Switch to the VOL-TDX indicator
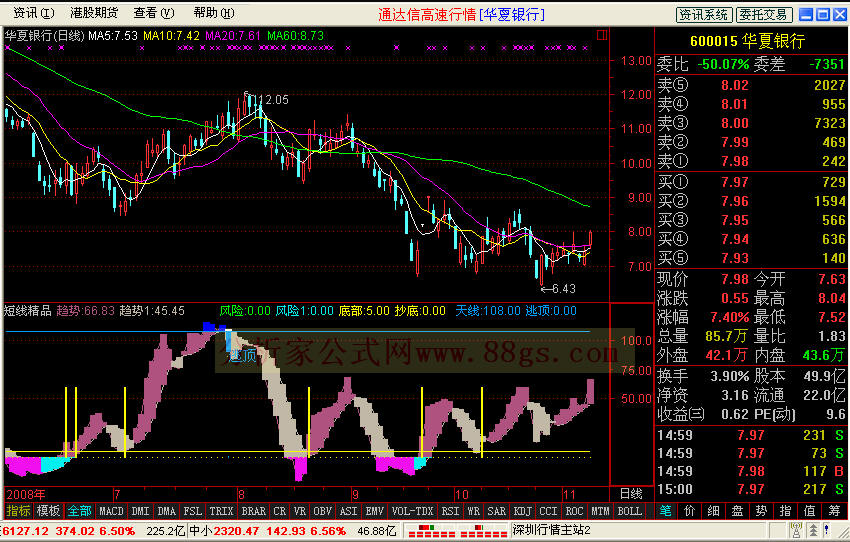This screenshot has height=542, width=850. 413,511
